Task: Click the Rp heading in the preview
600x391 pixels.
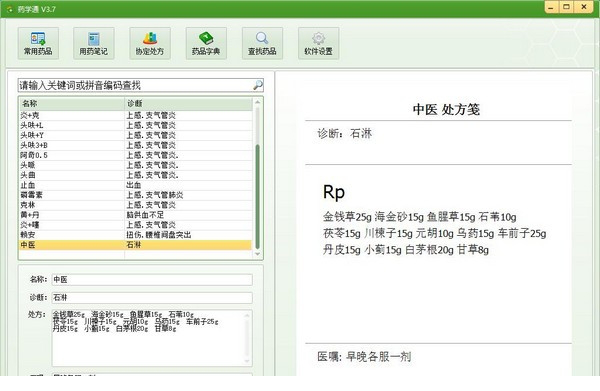Action: pyautogui.click(x=334, y=192)
